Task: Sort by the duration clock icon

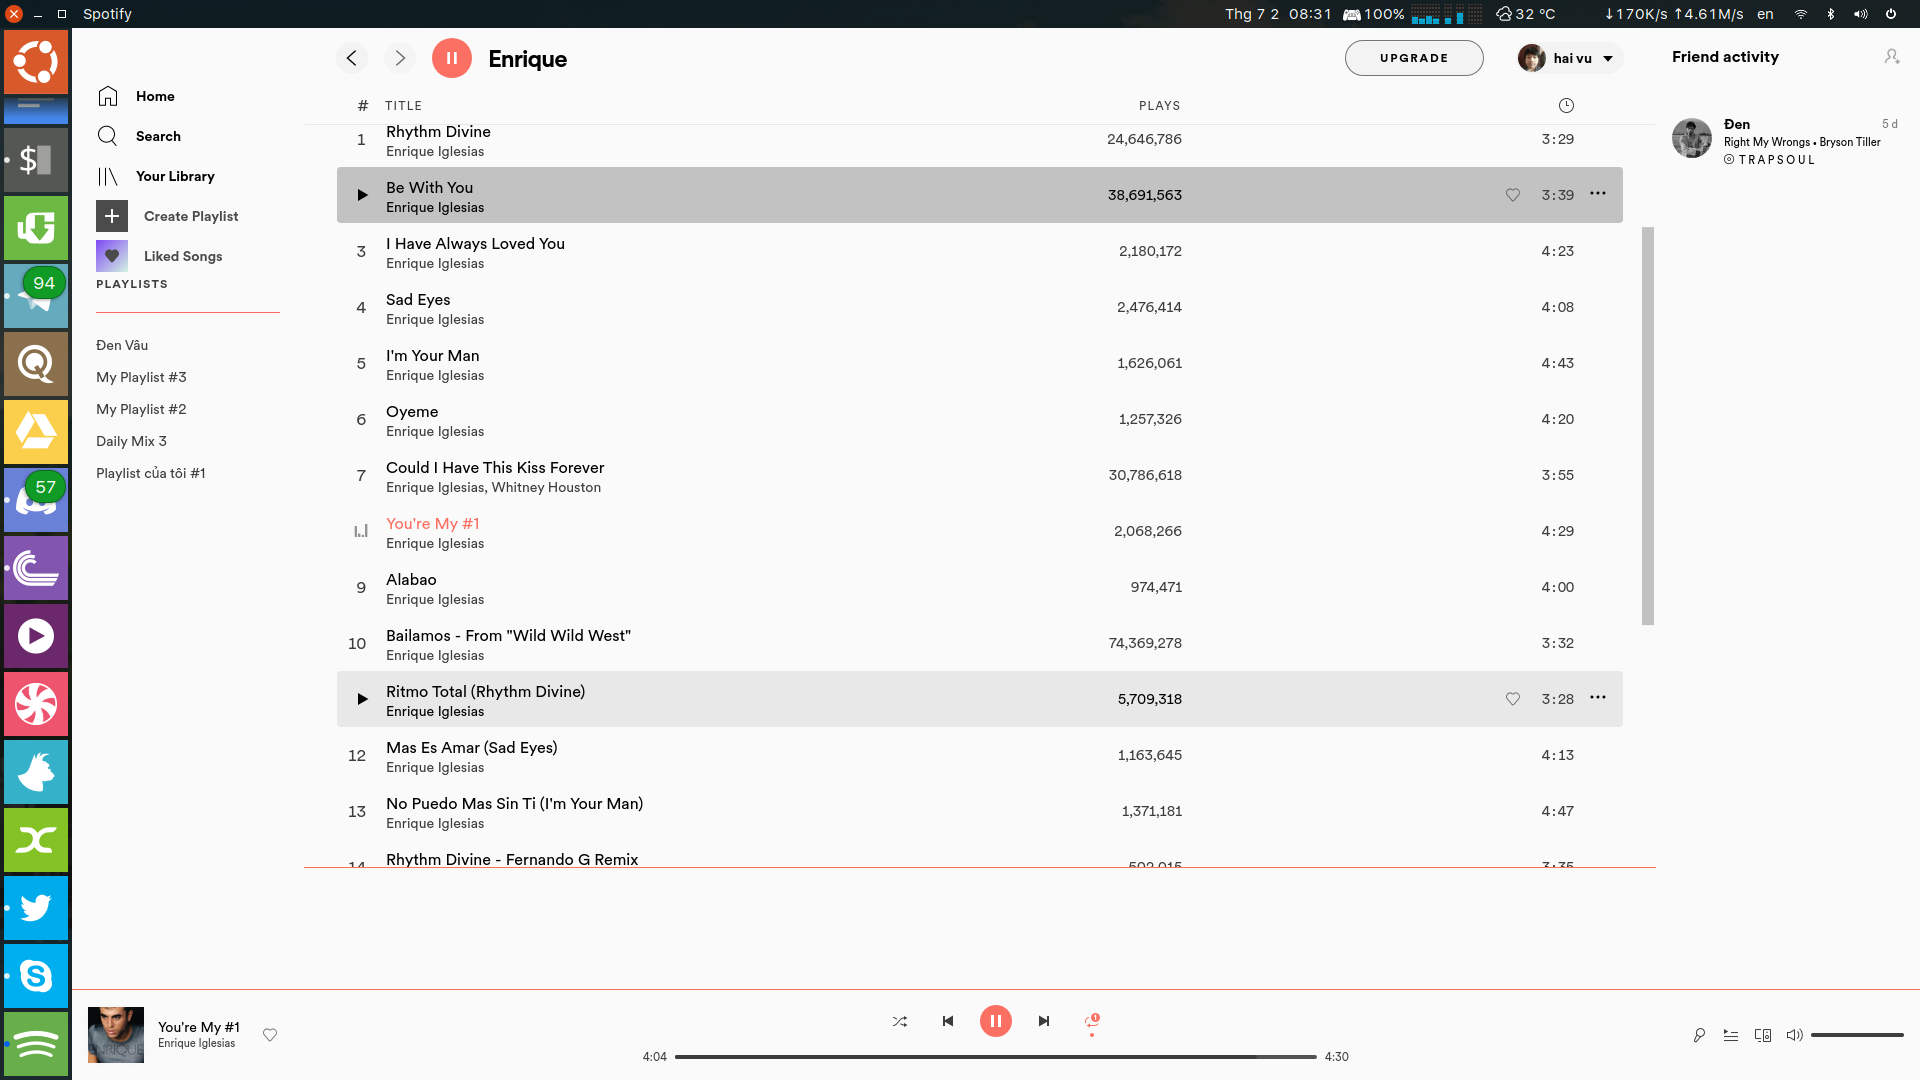Action: [1566, 106]
